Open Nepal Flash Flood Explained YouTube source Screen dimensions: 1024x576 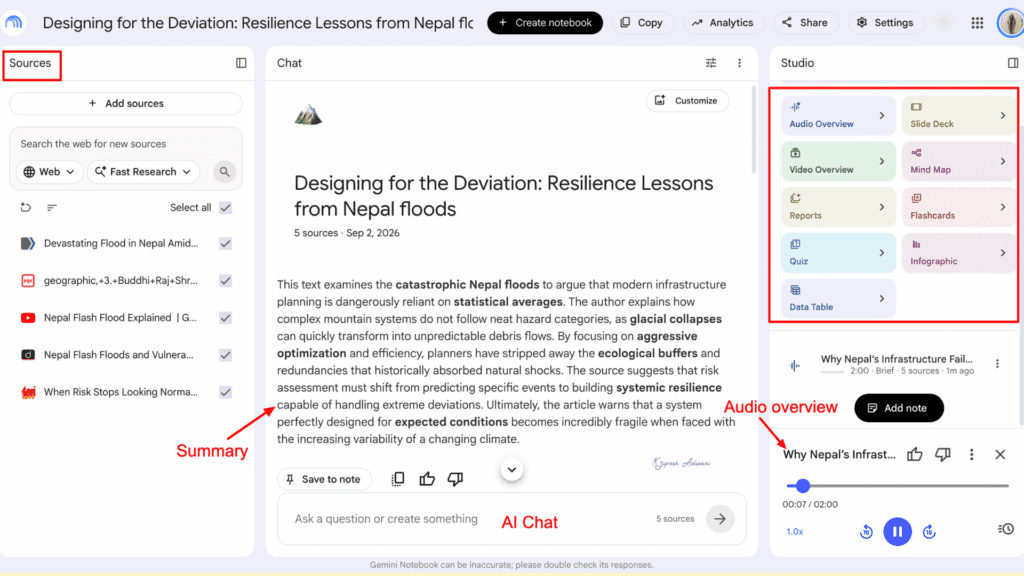click(x=121, y=318)
